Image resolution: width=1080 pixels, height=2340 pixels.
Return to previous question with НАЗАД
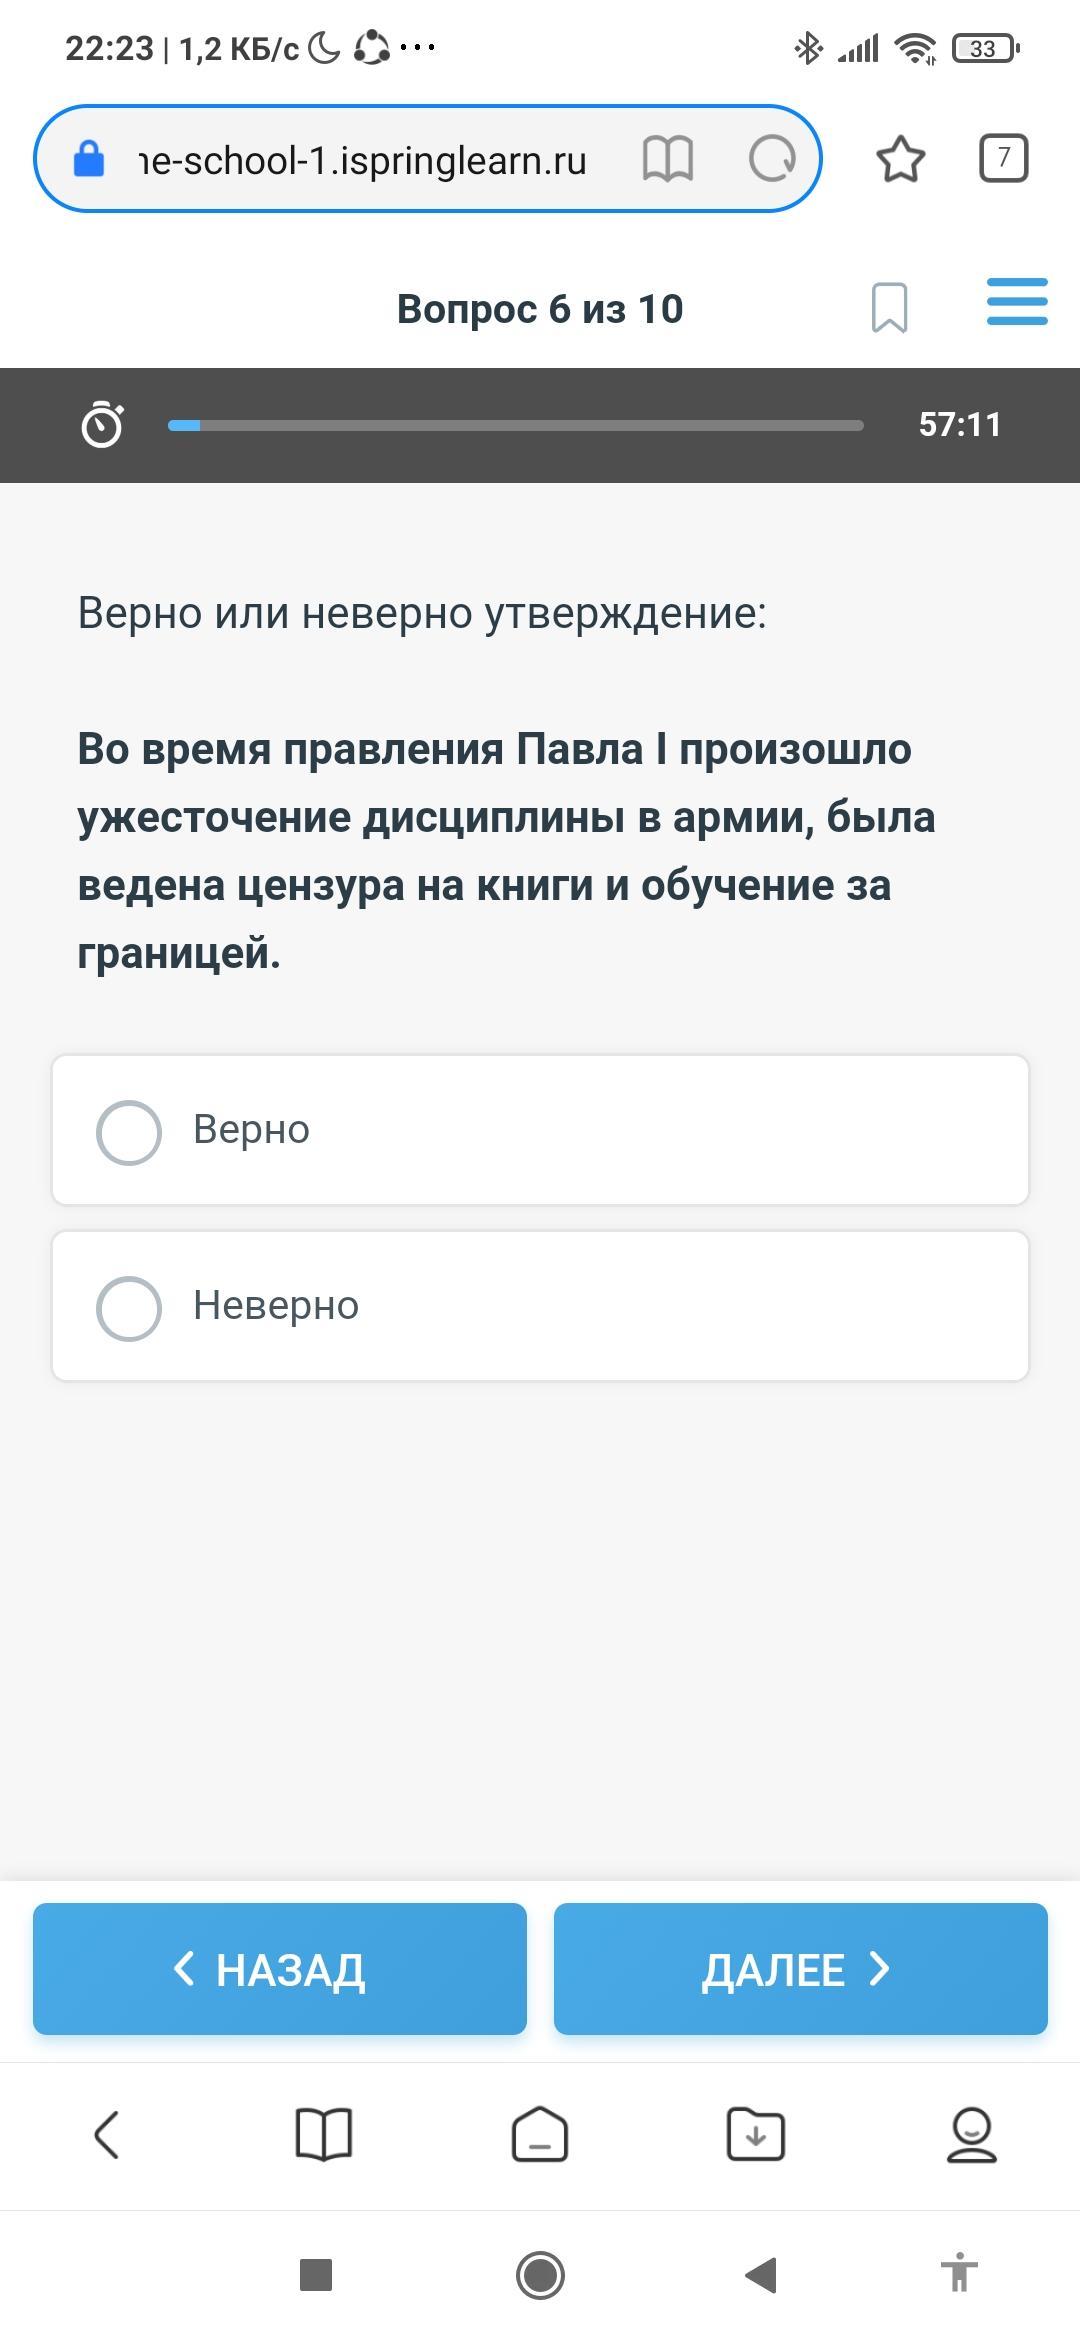280,1969
